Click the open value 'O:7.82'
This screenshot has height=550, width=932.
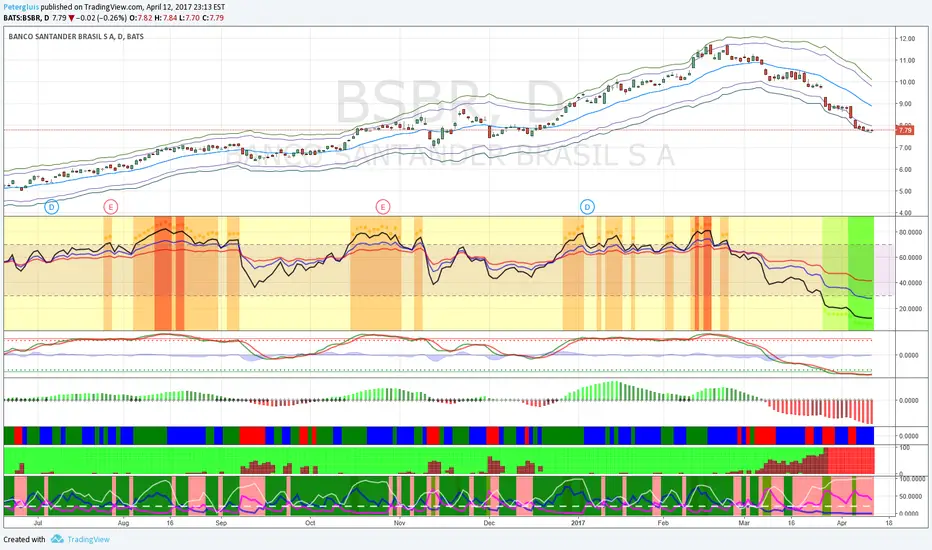[x=141, y=18]
